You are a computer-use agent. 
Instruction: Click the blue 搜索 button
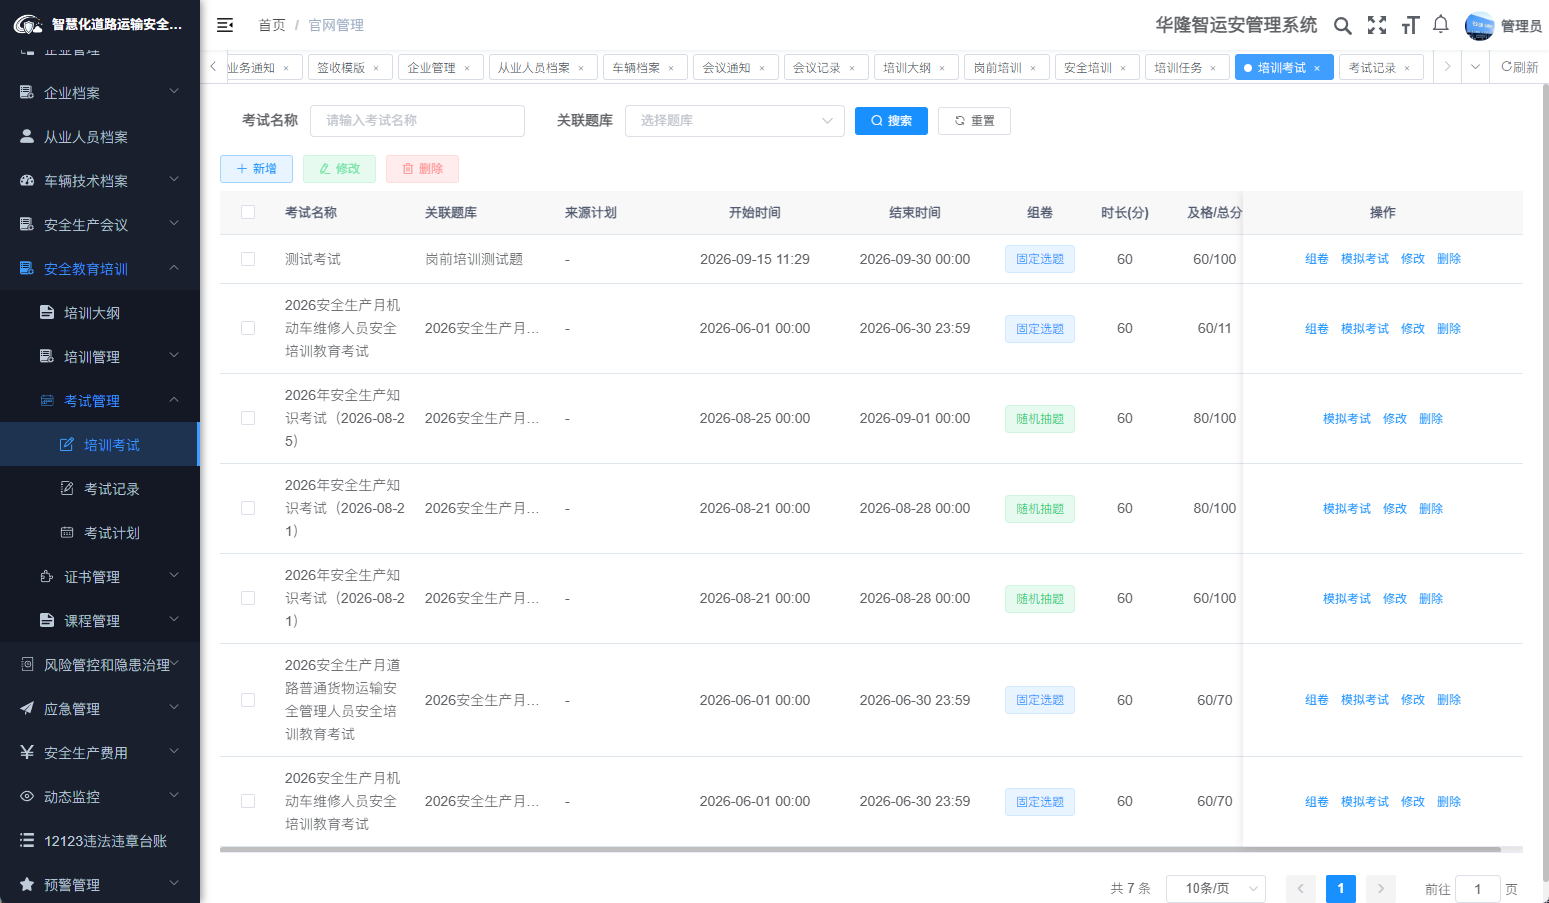[x=891, y=121]
